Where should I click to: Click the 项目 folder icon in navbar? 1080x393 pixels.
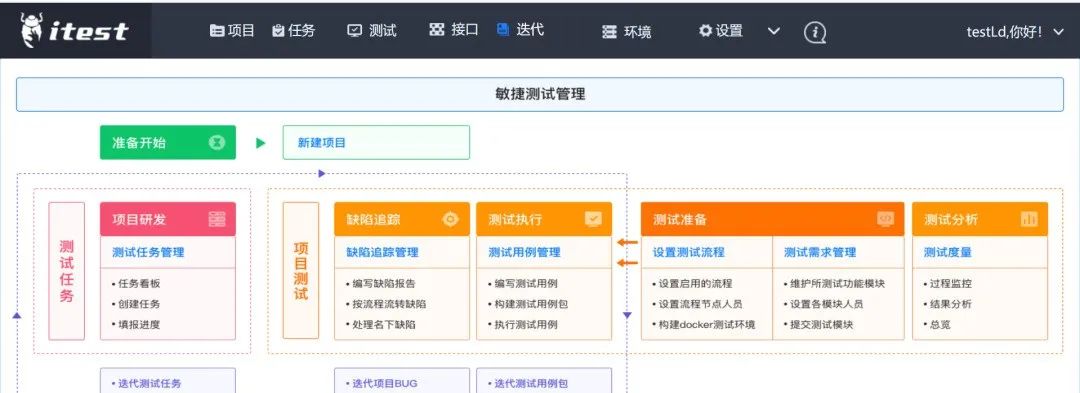point(217,30)
